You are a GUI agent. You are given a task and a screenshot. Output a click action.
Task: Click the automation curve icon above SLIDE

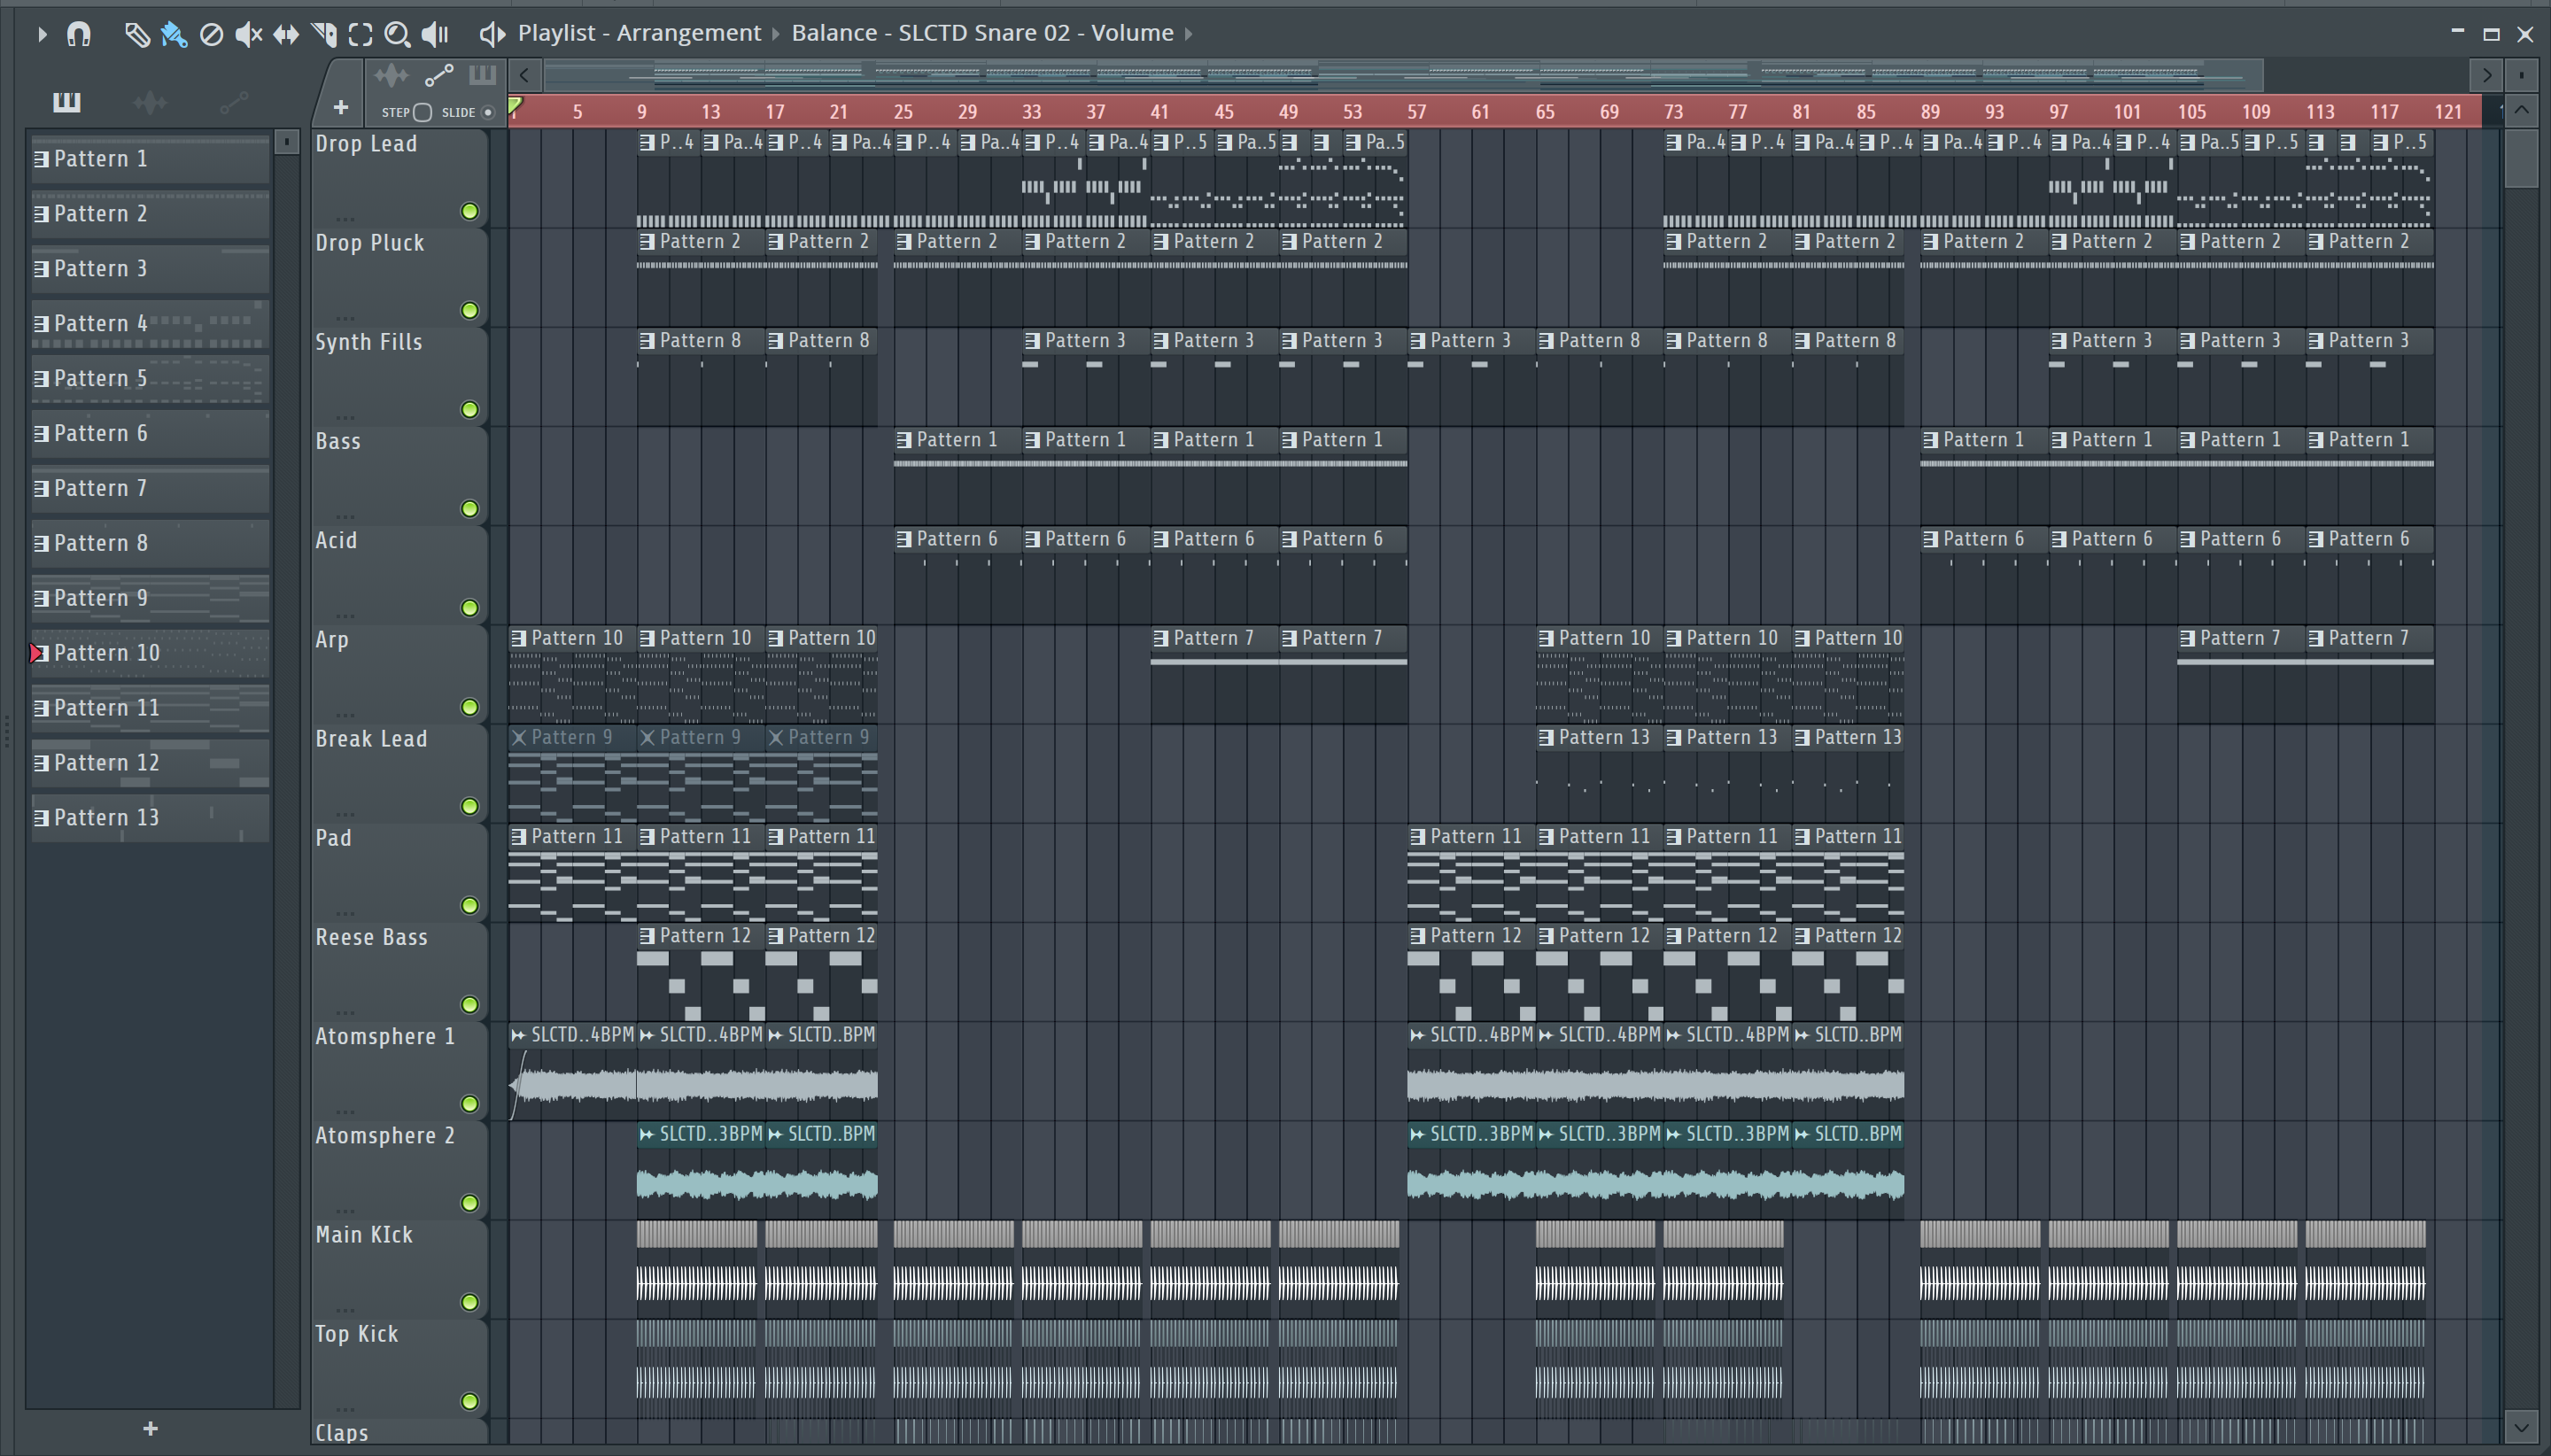click(439, 76)
